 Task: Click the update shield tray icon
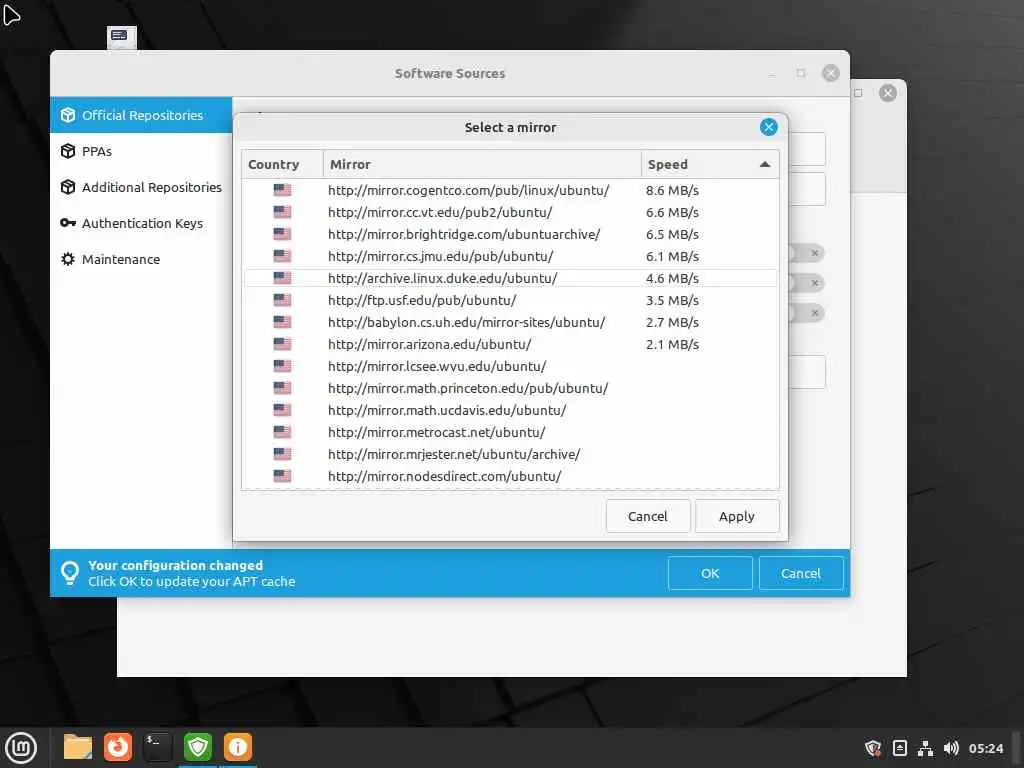point(872,748)
